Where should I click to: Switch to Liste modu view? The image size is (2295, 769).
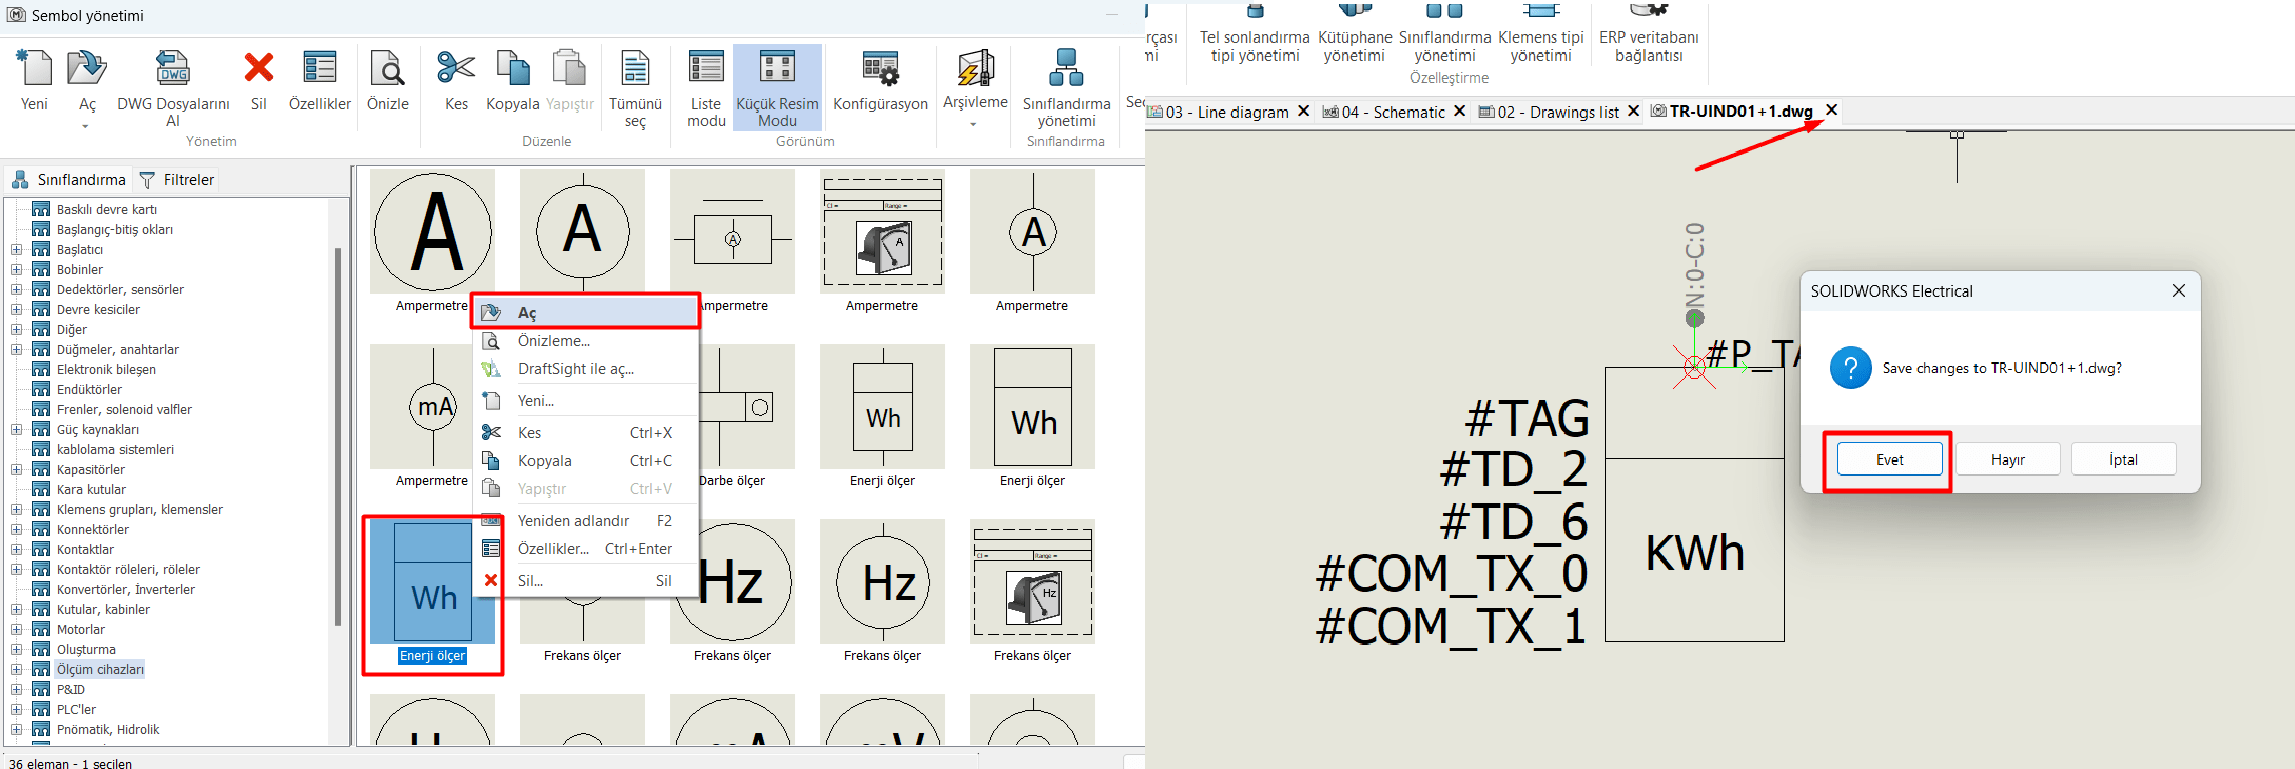click(x=706, y=68)
